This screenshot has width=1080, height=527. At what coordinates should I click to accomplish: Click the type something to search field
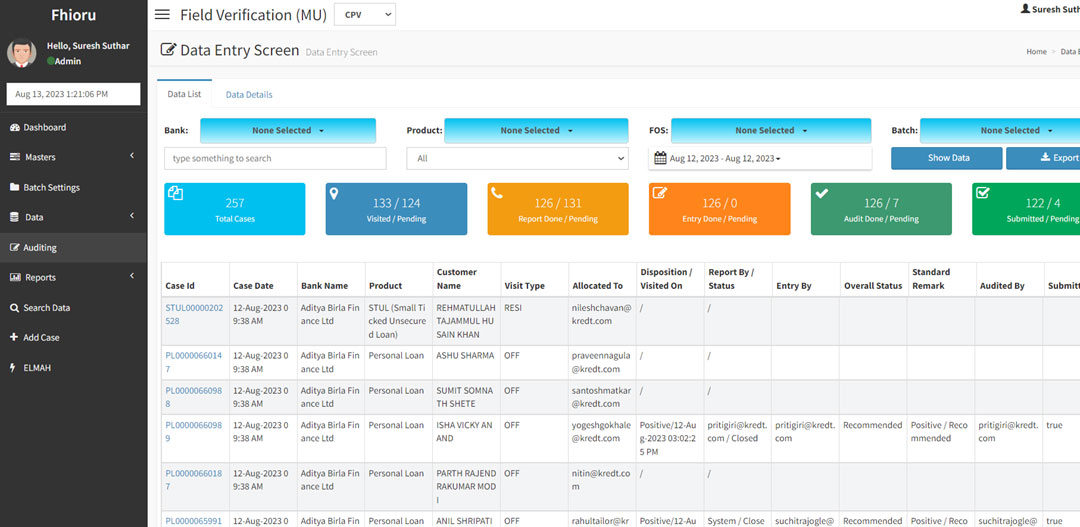(x=275, y=158)
